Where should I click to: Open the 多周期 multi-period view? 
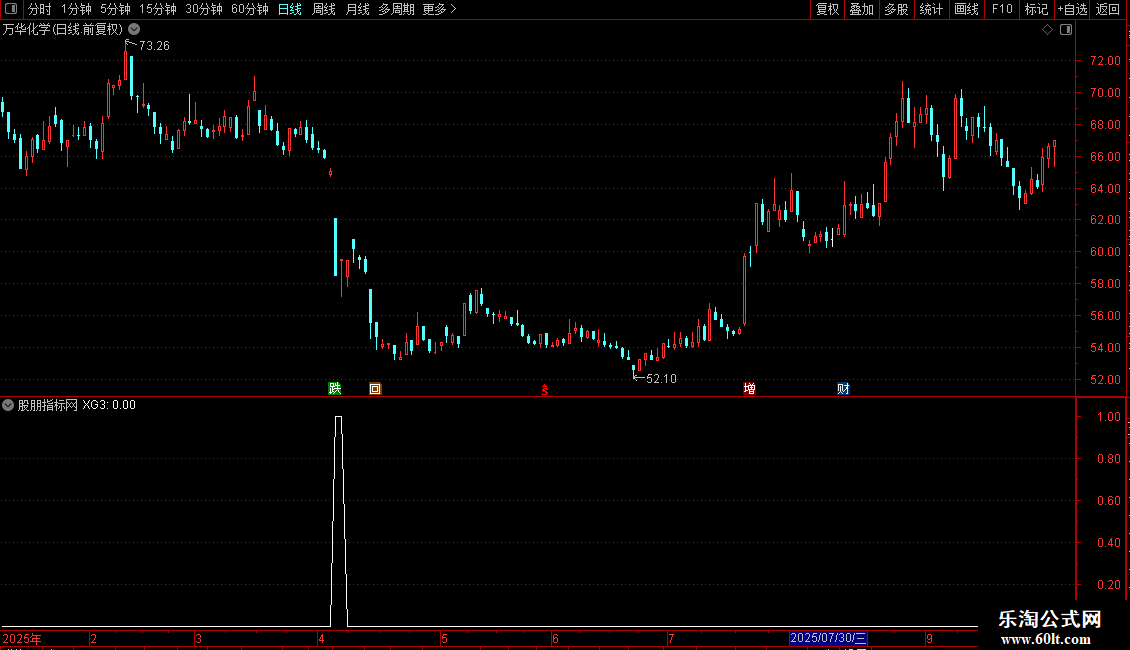pyautogui.click(x=396, y=9)
